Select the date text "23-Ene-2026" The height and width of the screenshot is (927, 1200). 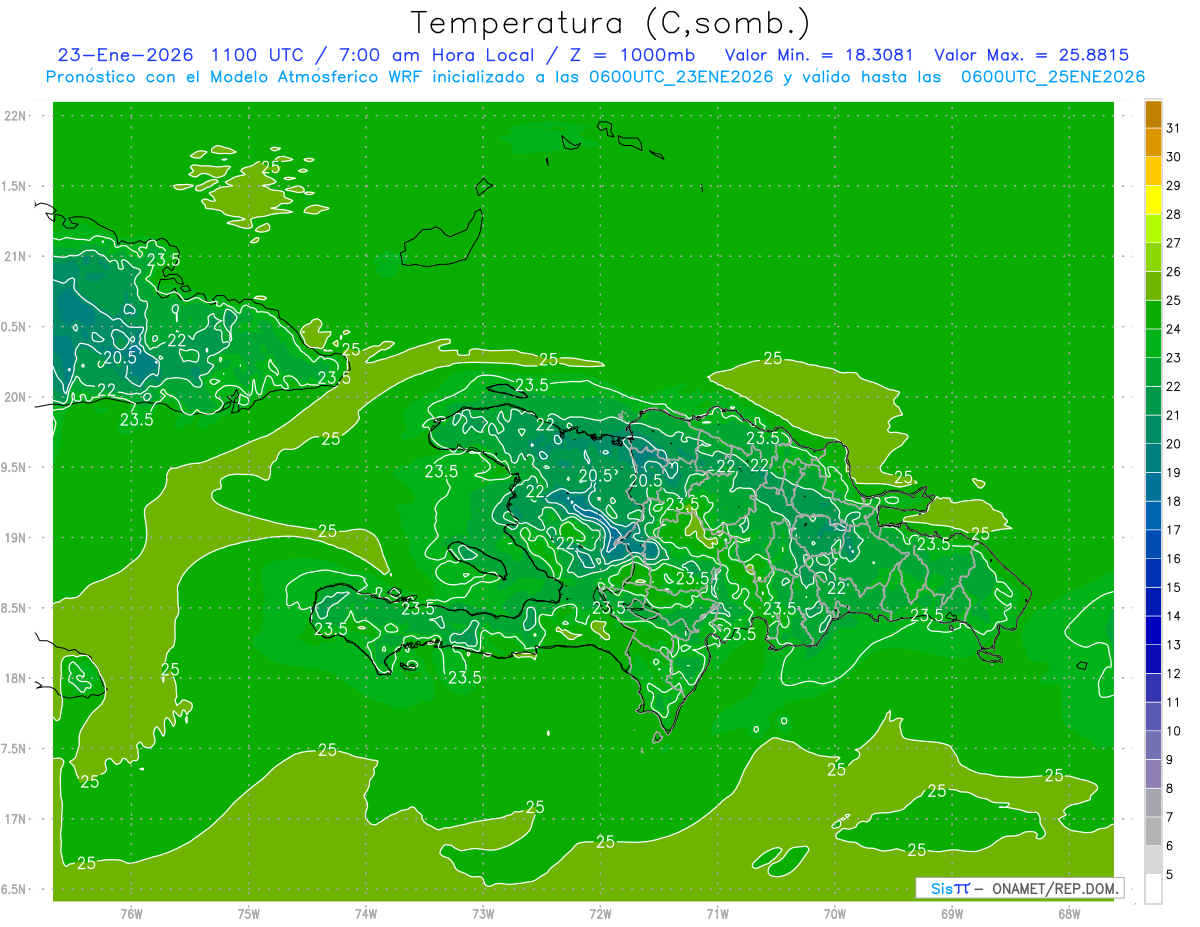point(124,55)
